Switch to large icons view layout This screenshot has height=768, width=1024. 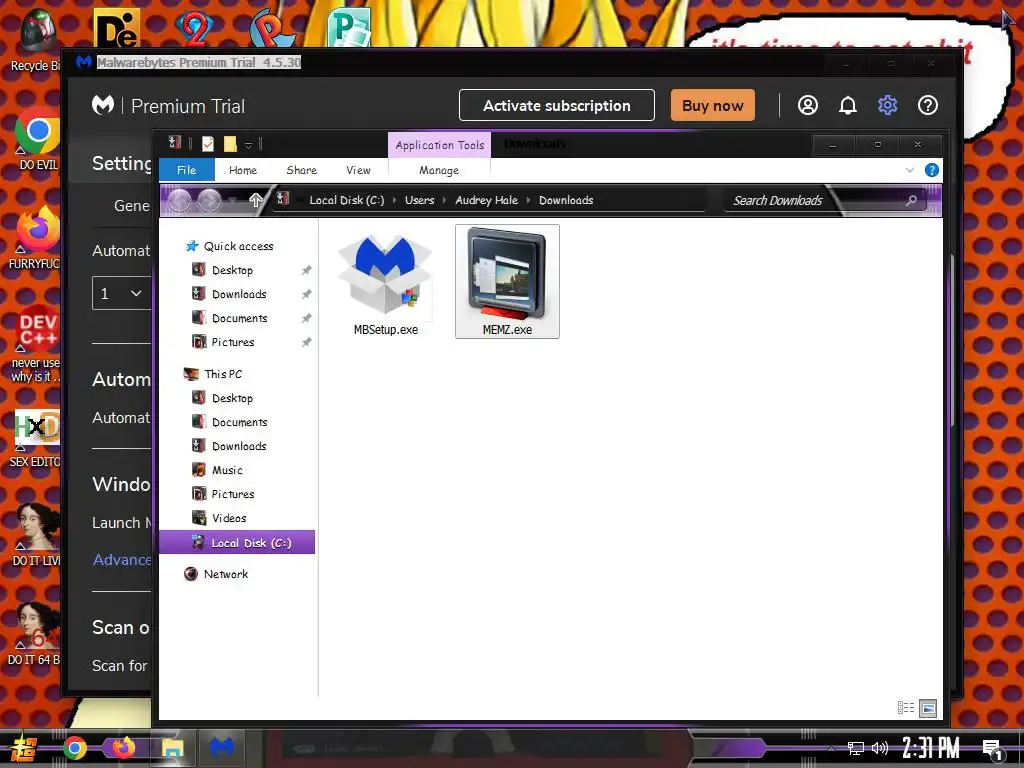tap(928, 708)
